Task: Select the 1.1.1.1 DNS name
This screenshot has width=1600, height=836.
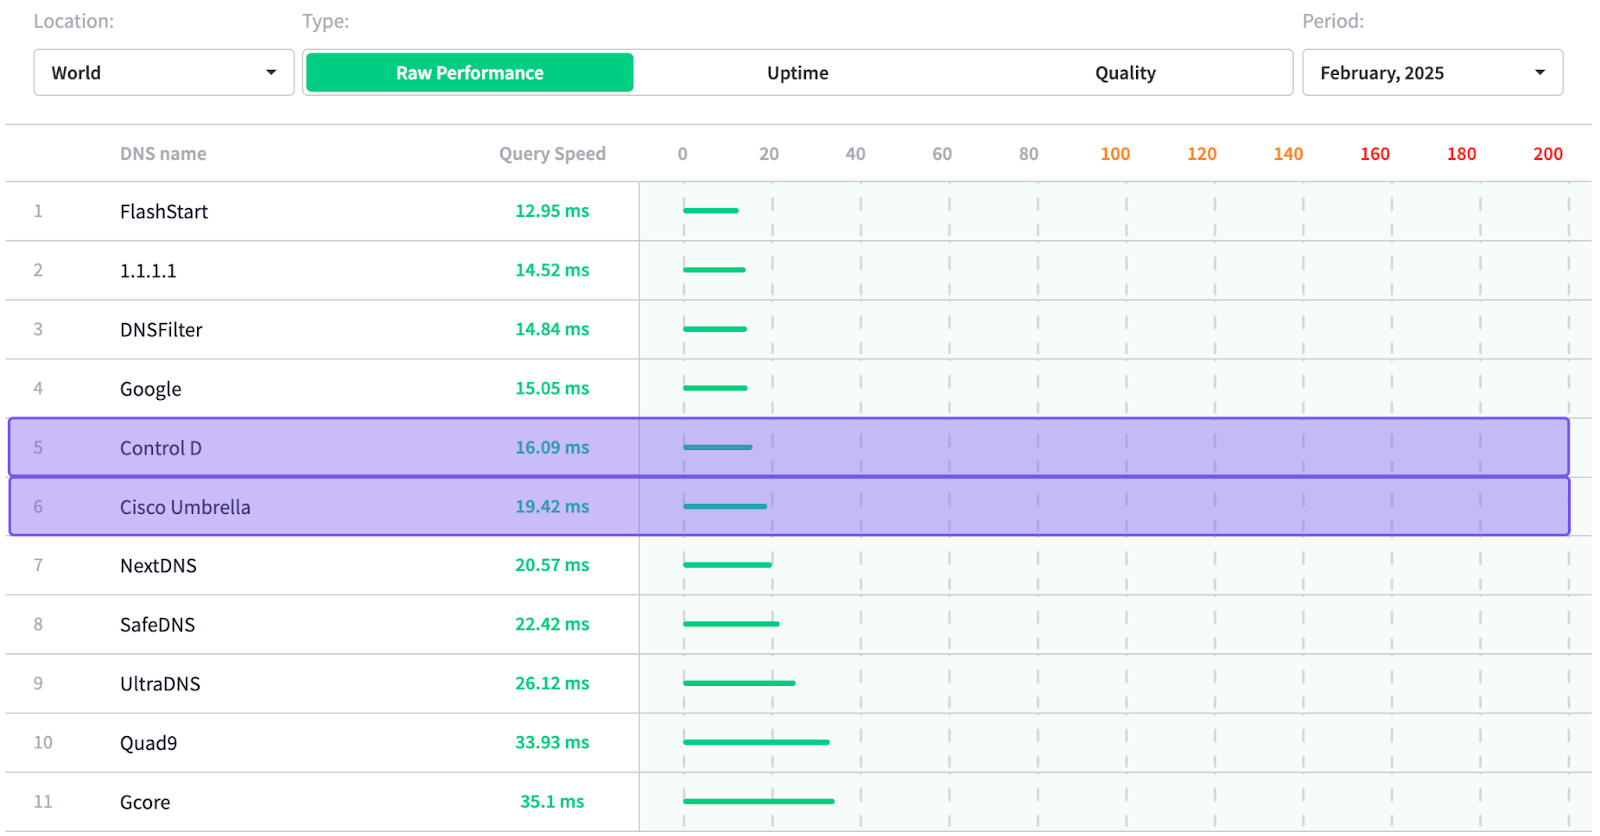Action: [x=148, y=271]
